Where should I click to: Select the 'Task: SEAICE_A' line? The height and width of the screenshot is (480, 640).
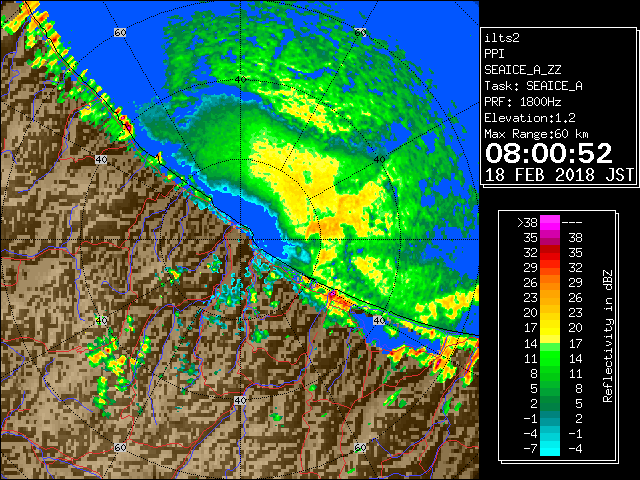pyautogui.click(x=533, y=86)
